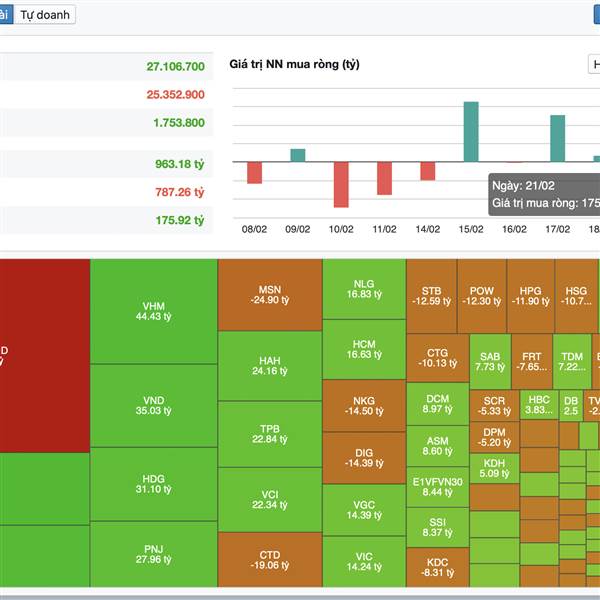This screenshot has height=600, width=600.
Task: Click the 16/02 axis date label
Action: pyautogui.click(x=514, y=229)
